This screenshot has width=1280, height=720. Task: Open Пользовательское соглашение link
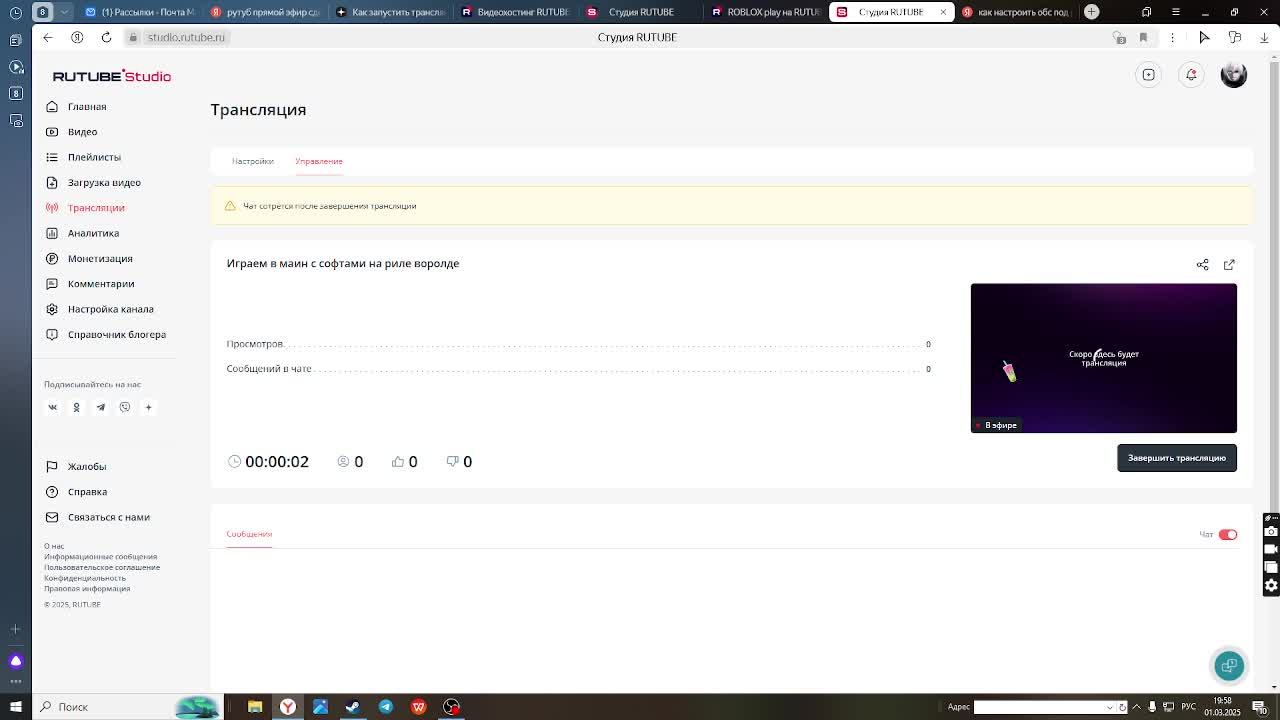coord(102,567)
